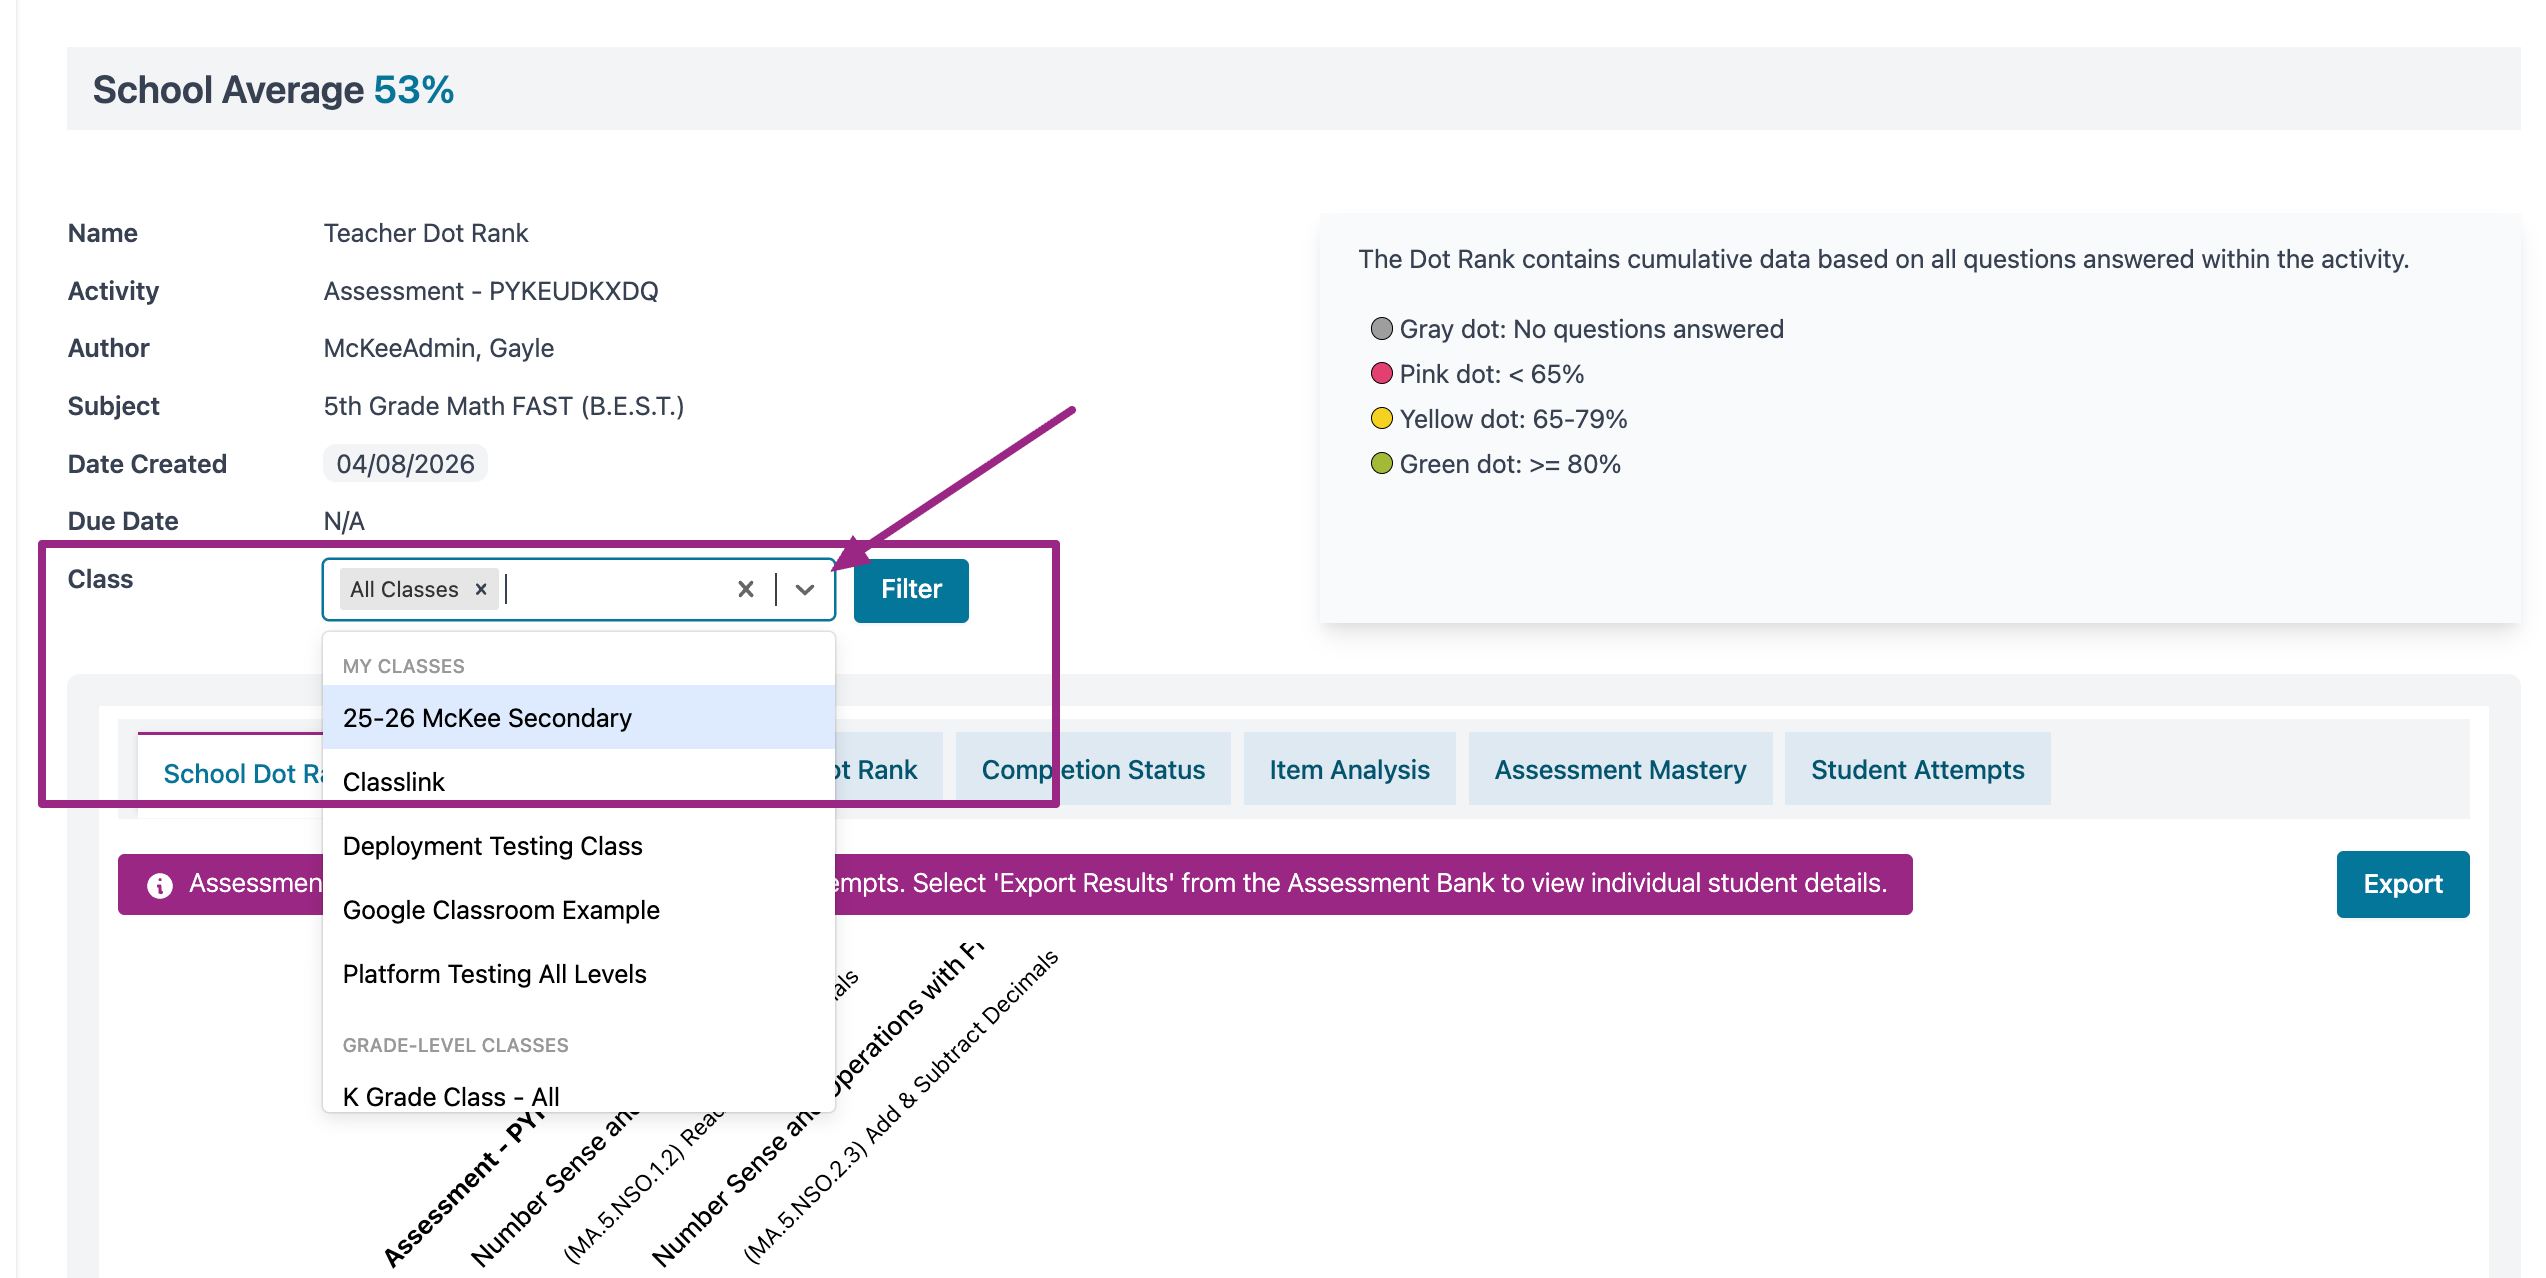Clear all selected classes in dropdown
Screen dimensions: 2546x1278
pyautogui.click(x=745, y=590)
